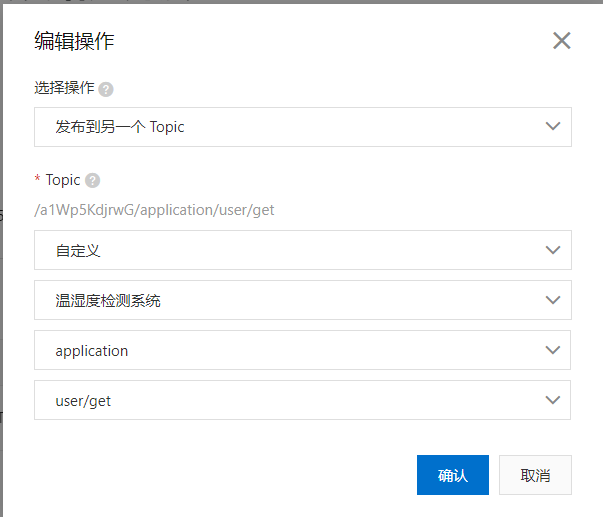Click the help icon beside 选择操作
Screen dimensions: 603x517
[x=106, y=88]
